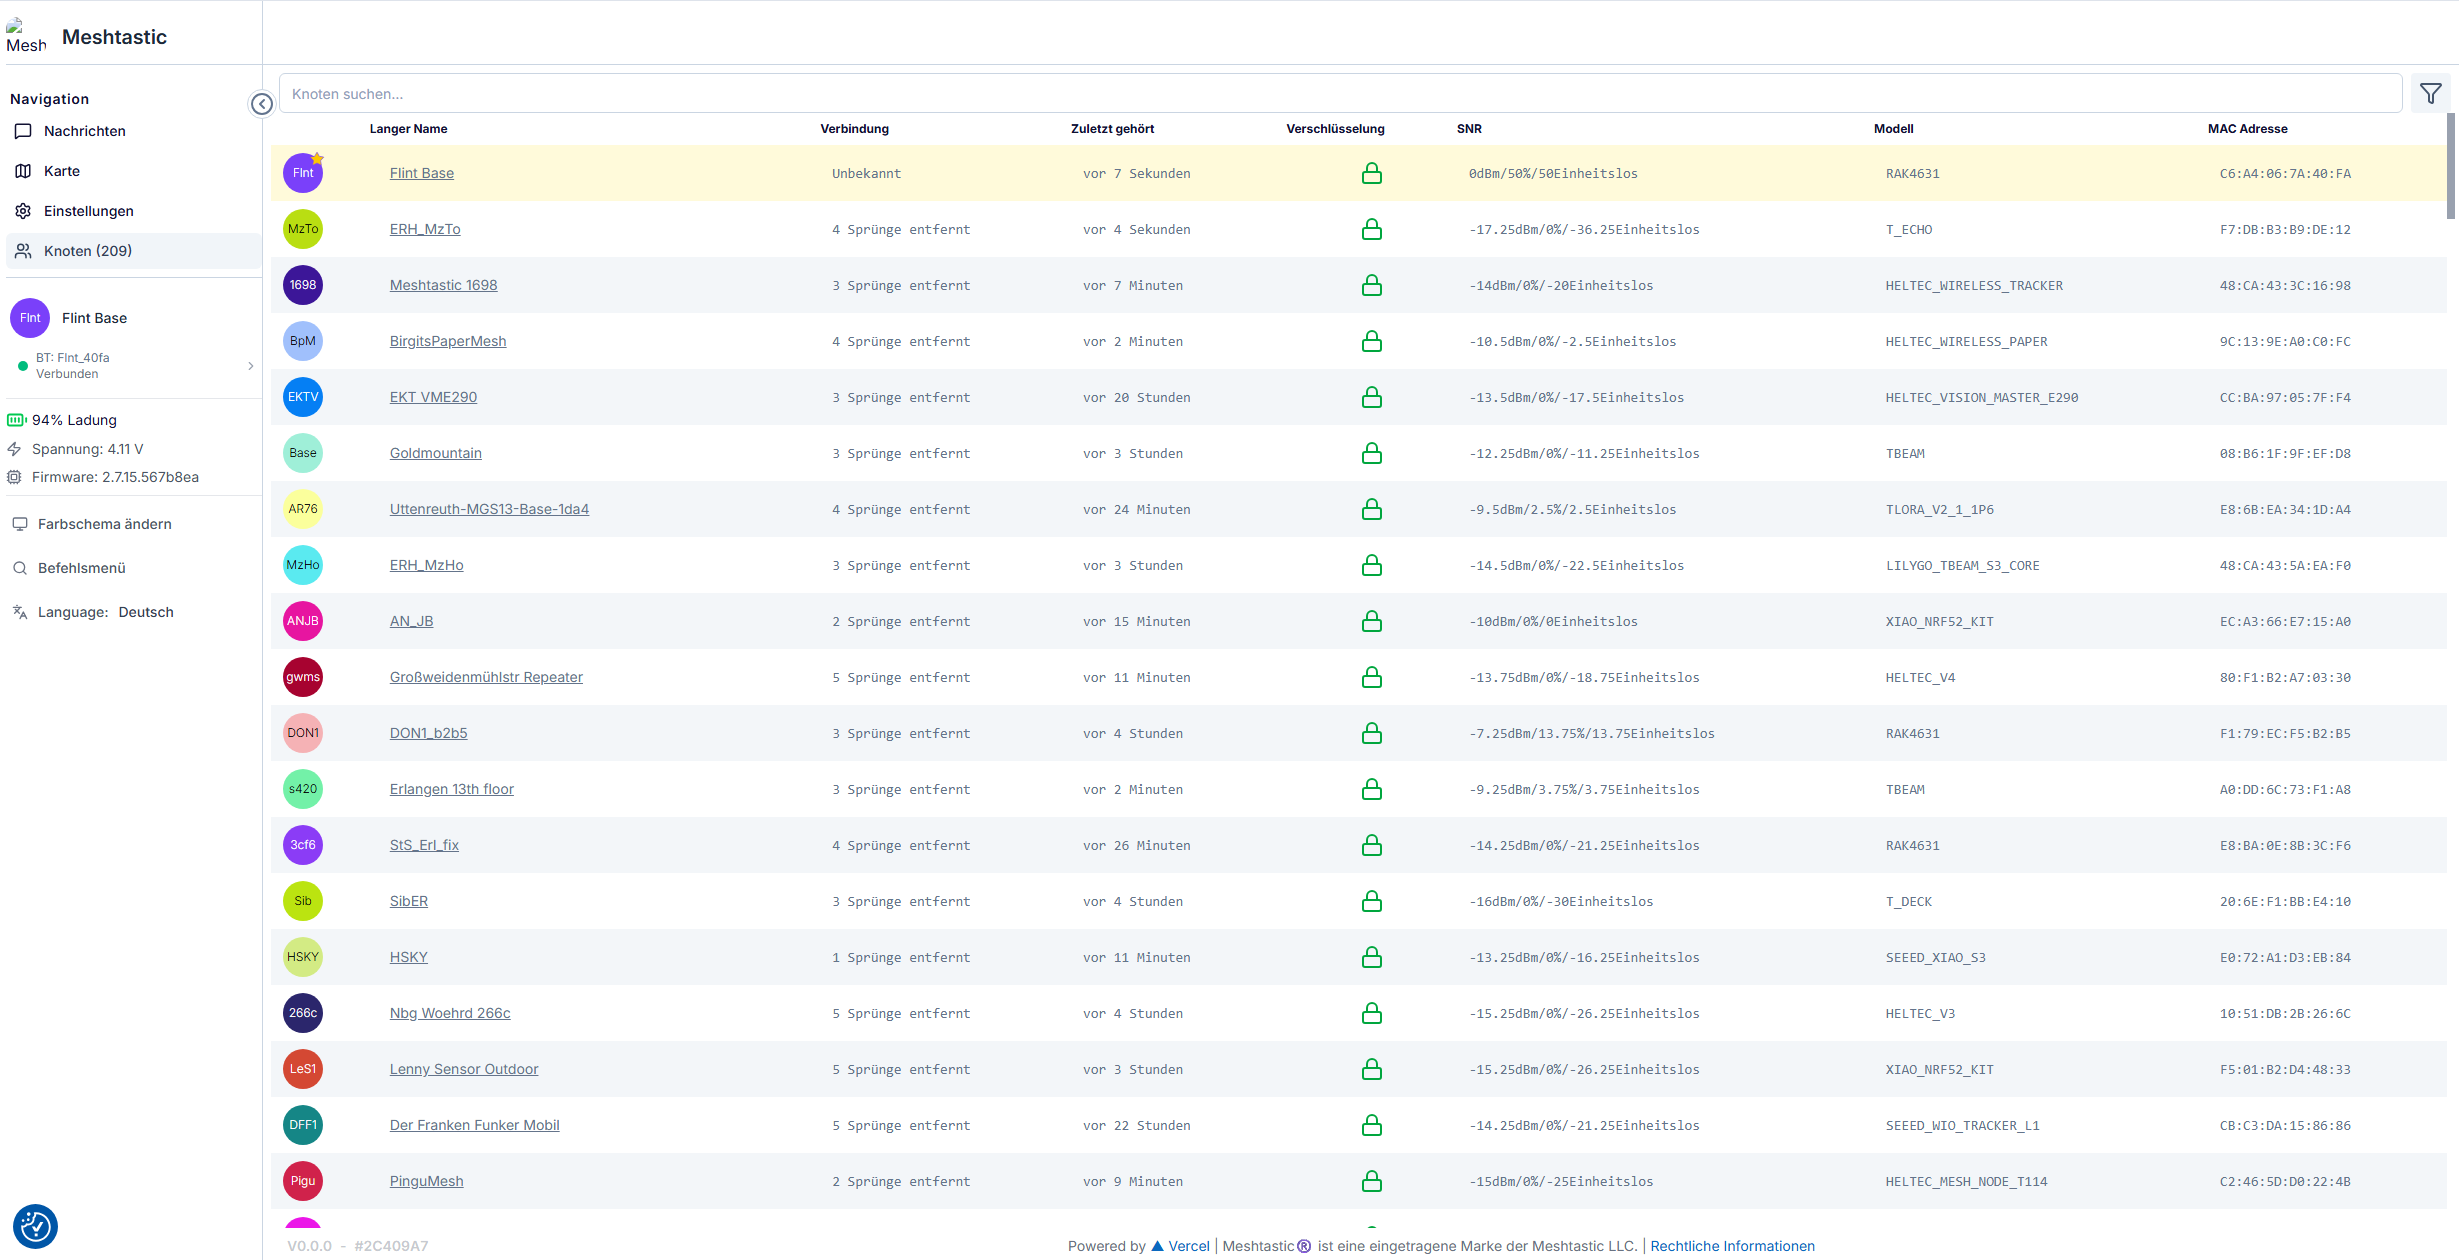Click MAC address C6:A4:06:7A:40:FA
Screen dimensions: 2459x1260
pyautogui.click(x=2285, y=173)
